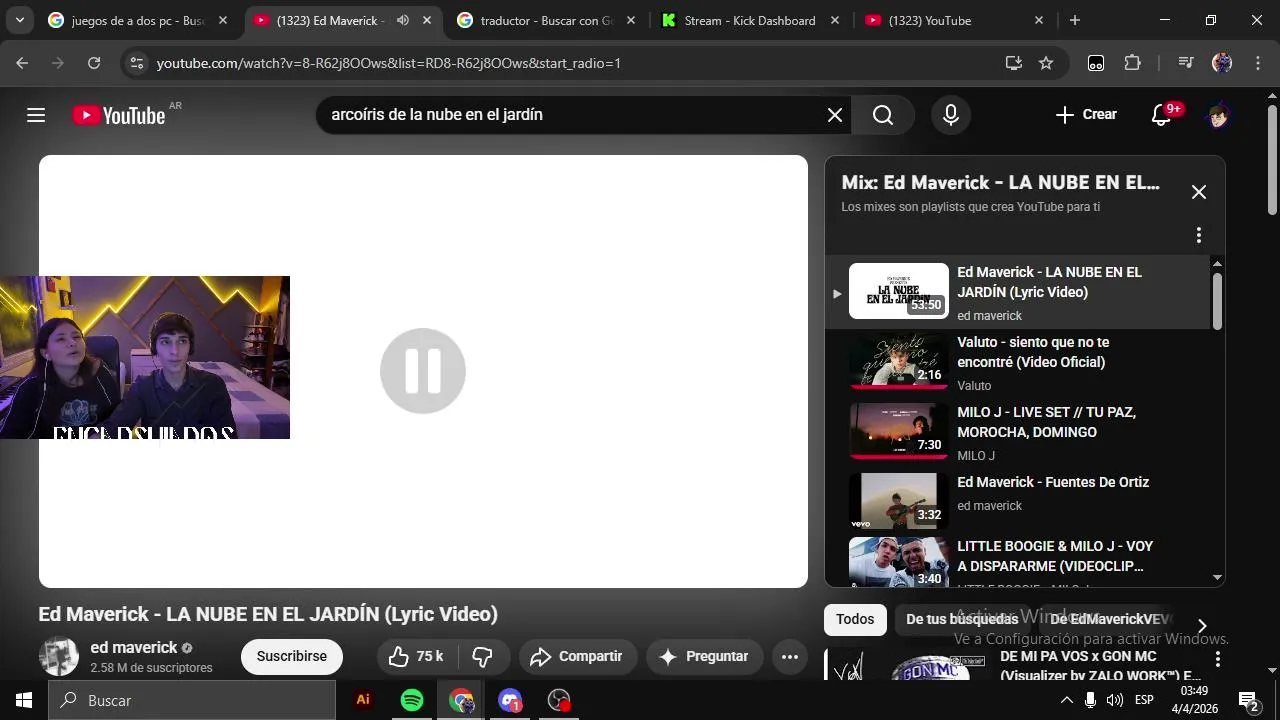Pause video with center pause button

click(x=423, y=371)
